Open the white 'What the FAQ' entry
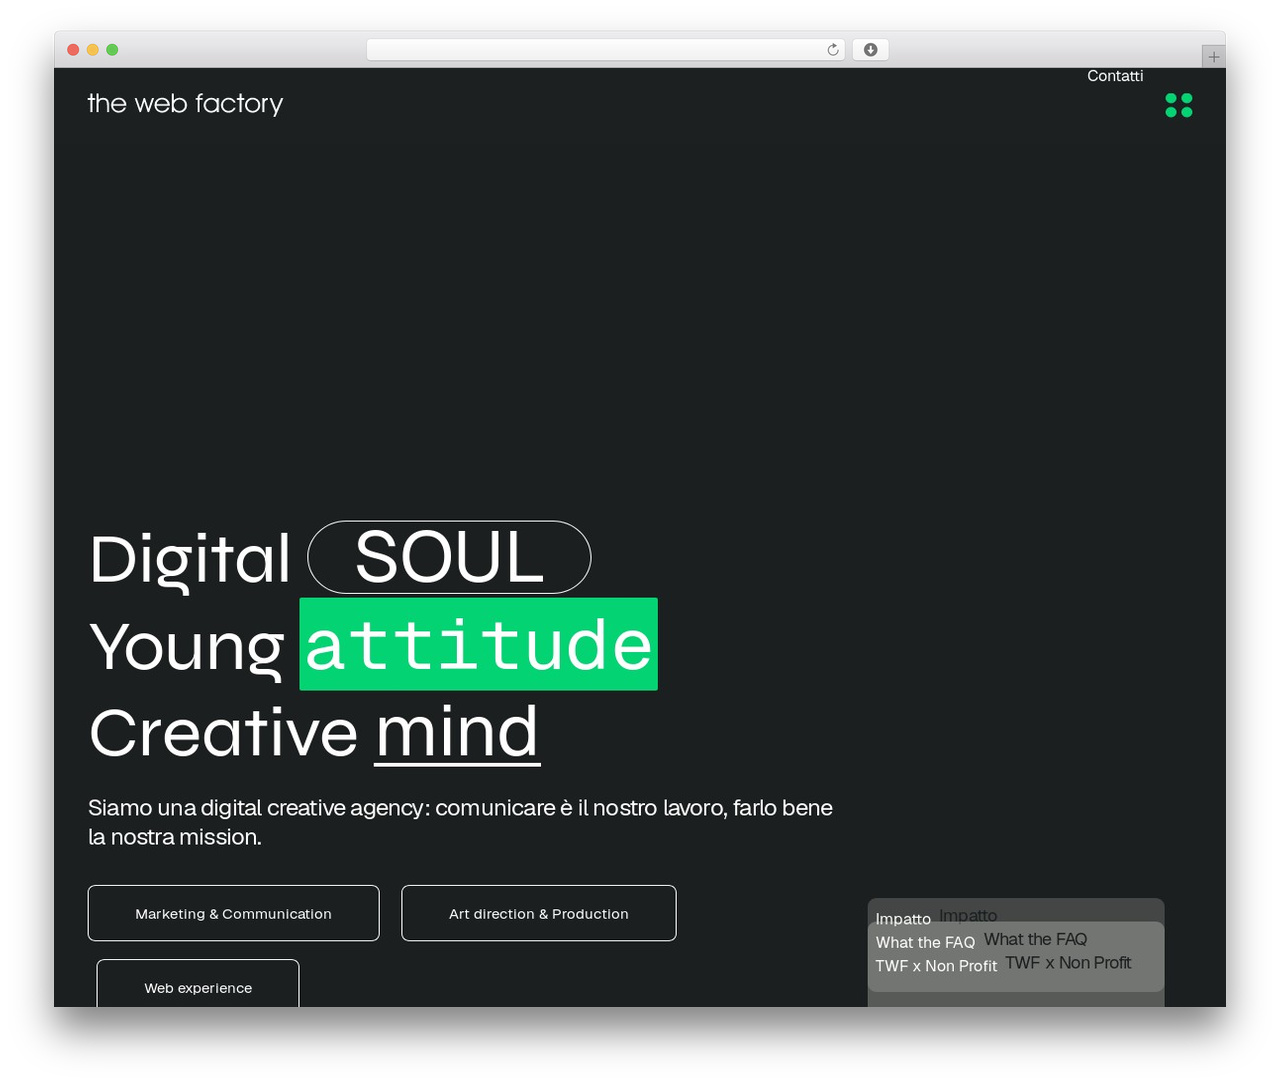This screenshot has height=1084, width=1280. click(925, 942)
